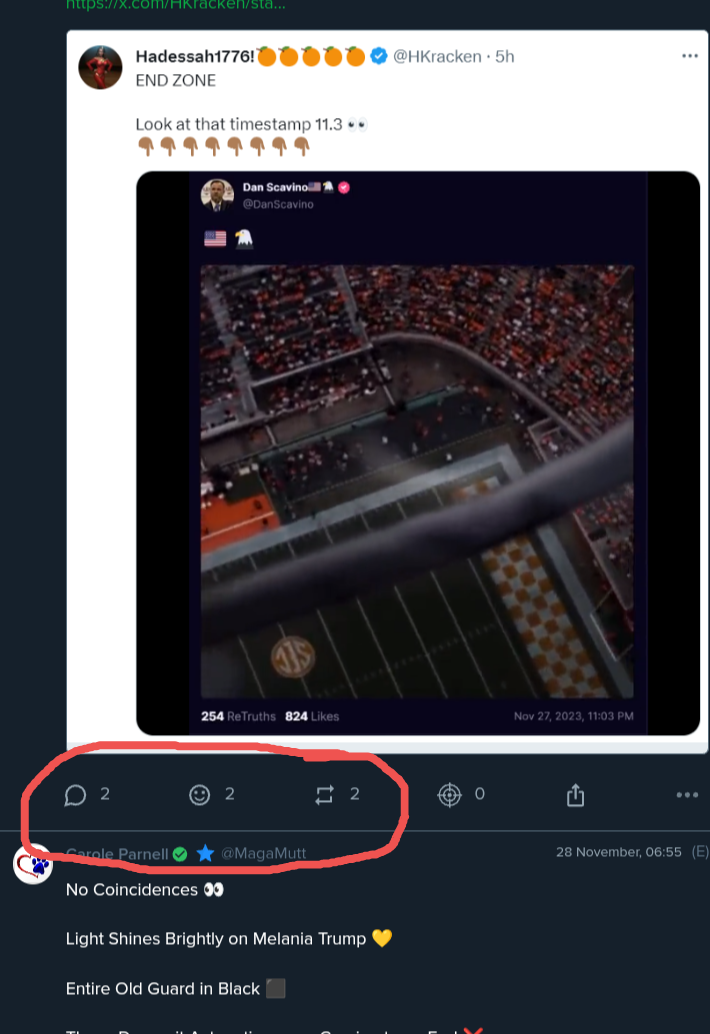Viewport: 710px width, 1034px height.
Task: Open the x.com/HKracken link
Action: pyautogui.click(x=175, y=5)
